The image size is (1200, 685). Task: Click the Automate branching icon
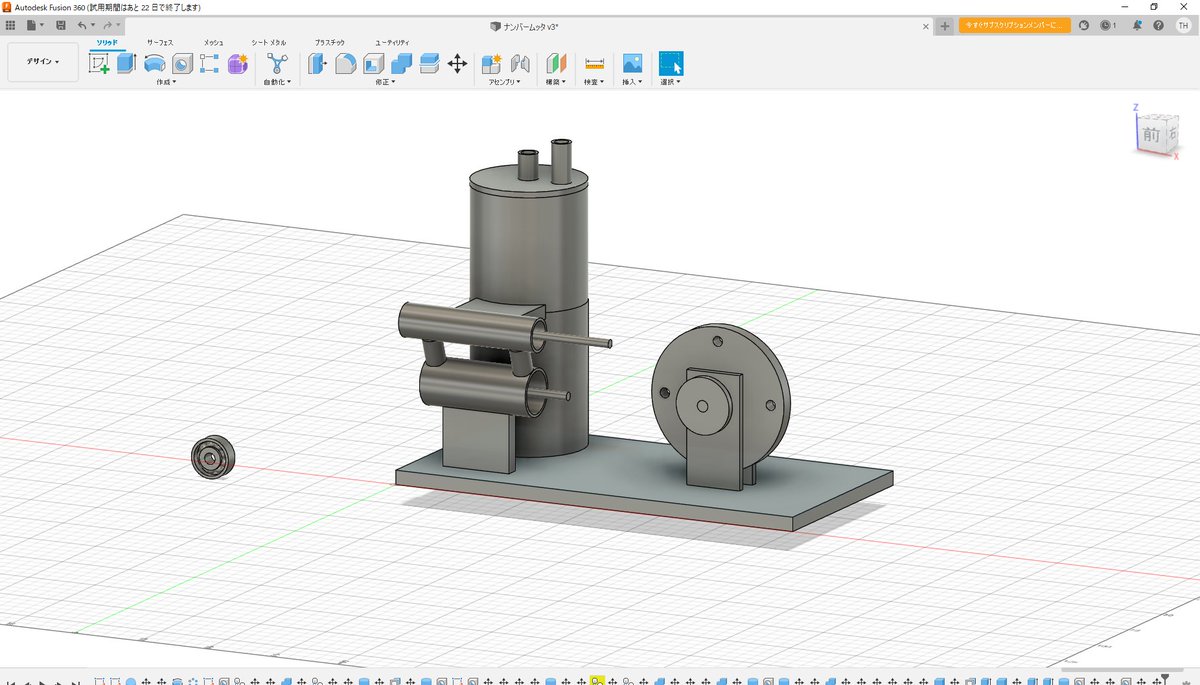point(277,64)
